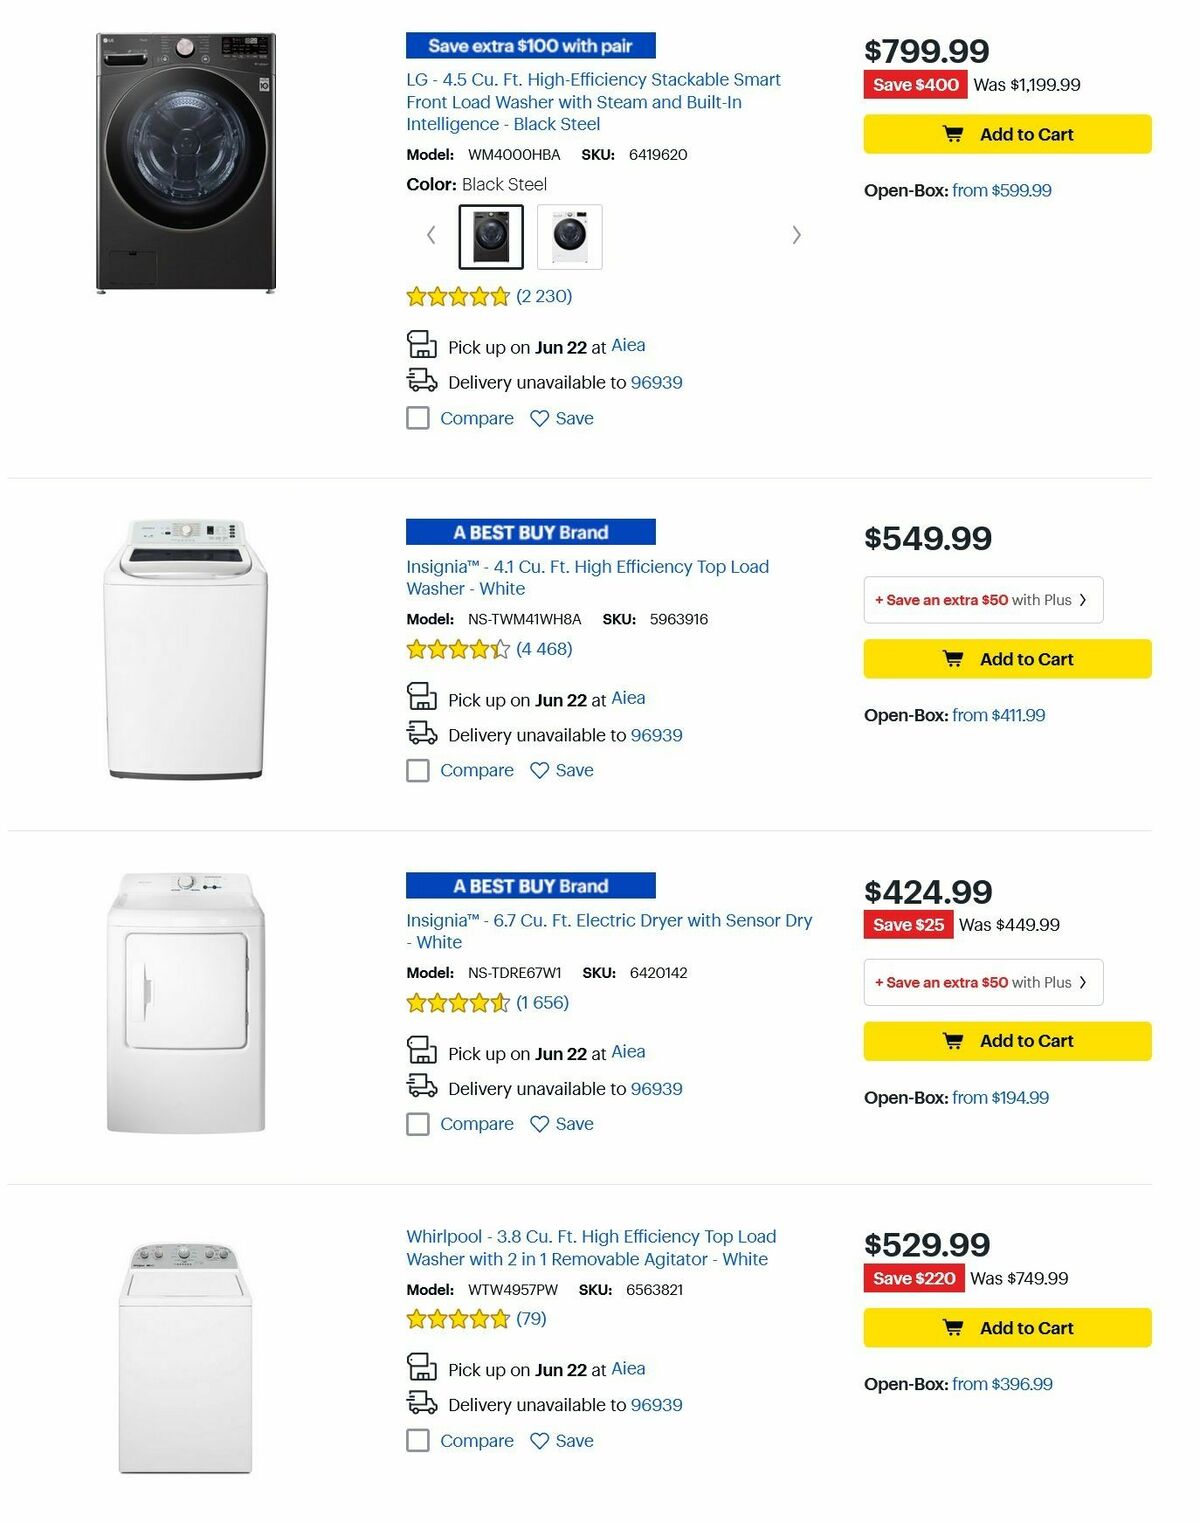Check the Compare box for Insignia dryer
This screenshot has height=1522, width=1200.
(417, 1123)
